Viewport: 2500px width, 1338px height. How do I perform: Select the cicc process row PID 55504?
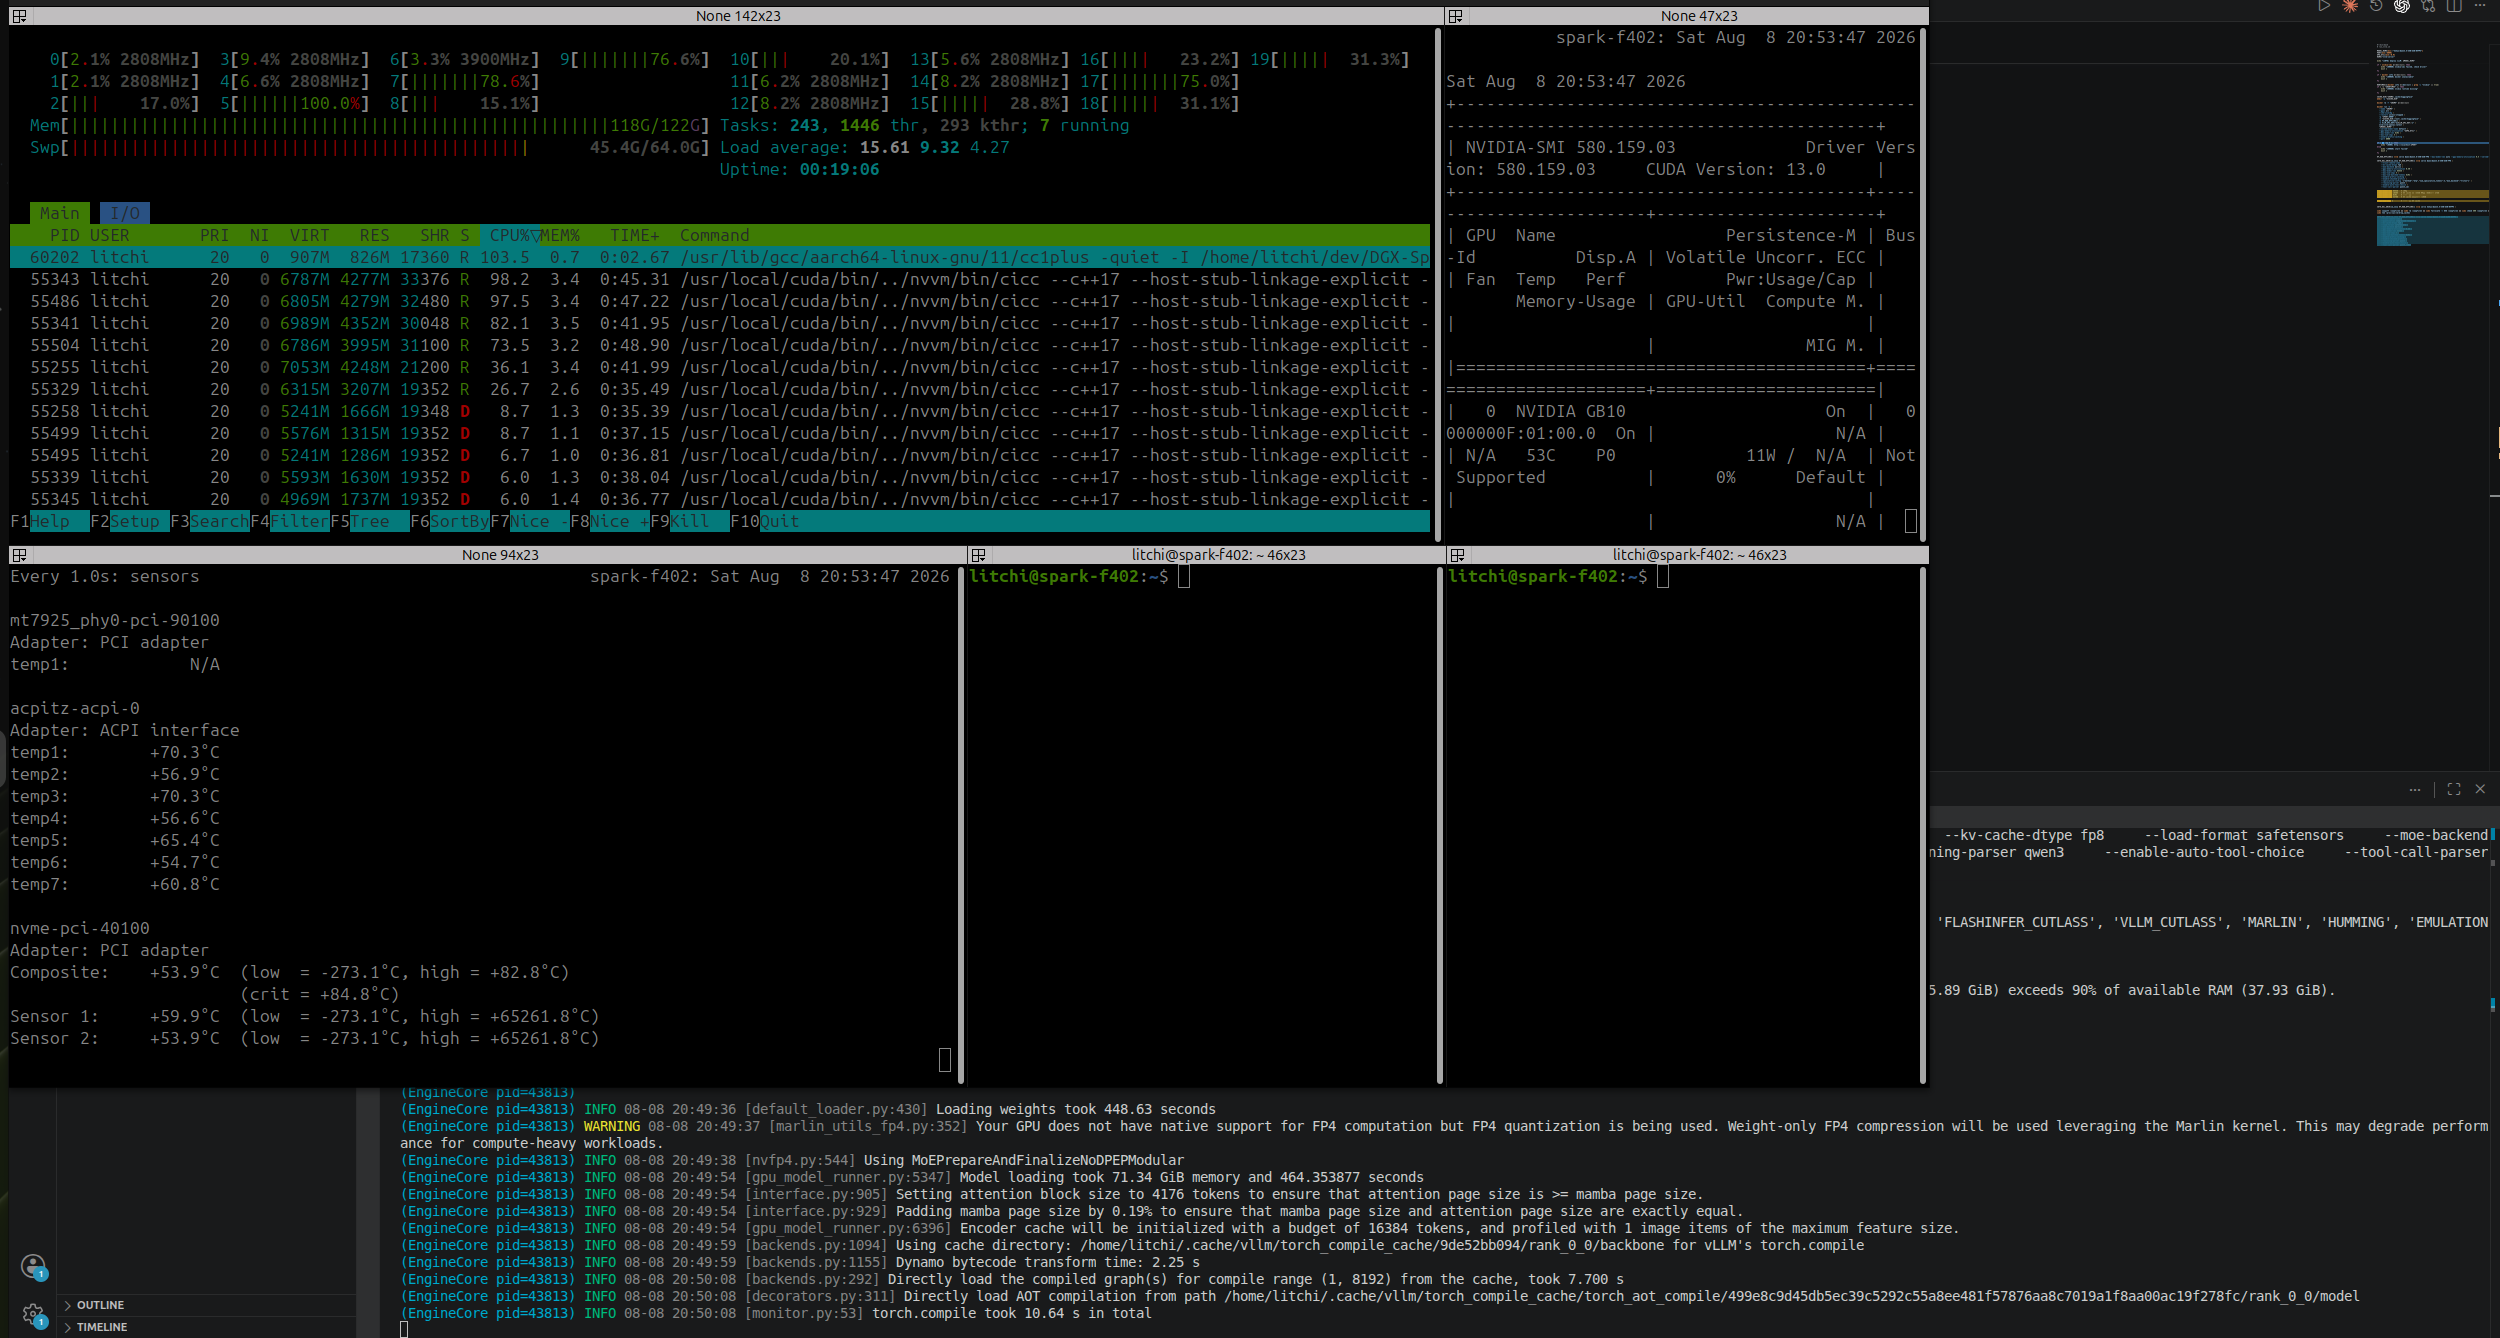point(720,345)
